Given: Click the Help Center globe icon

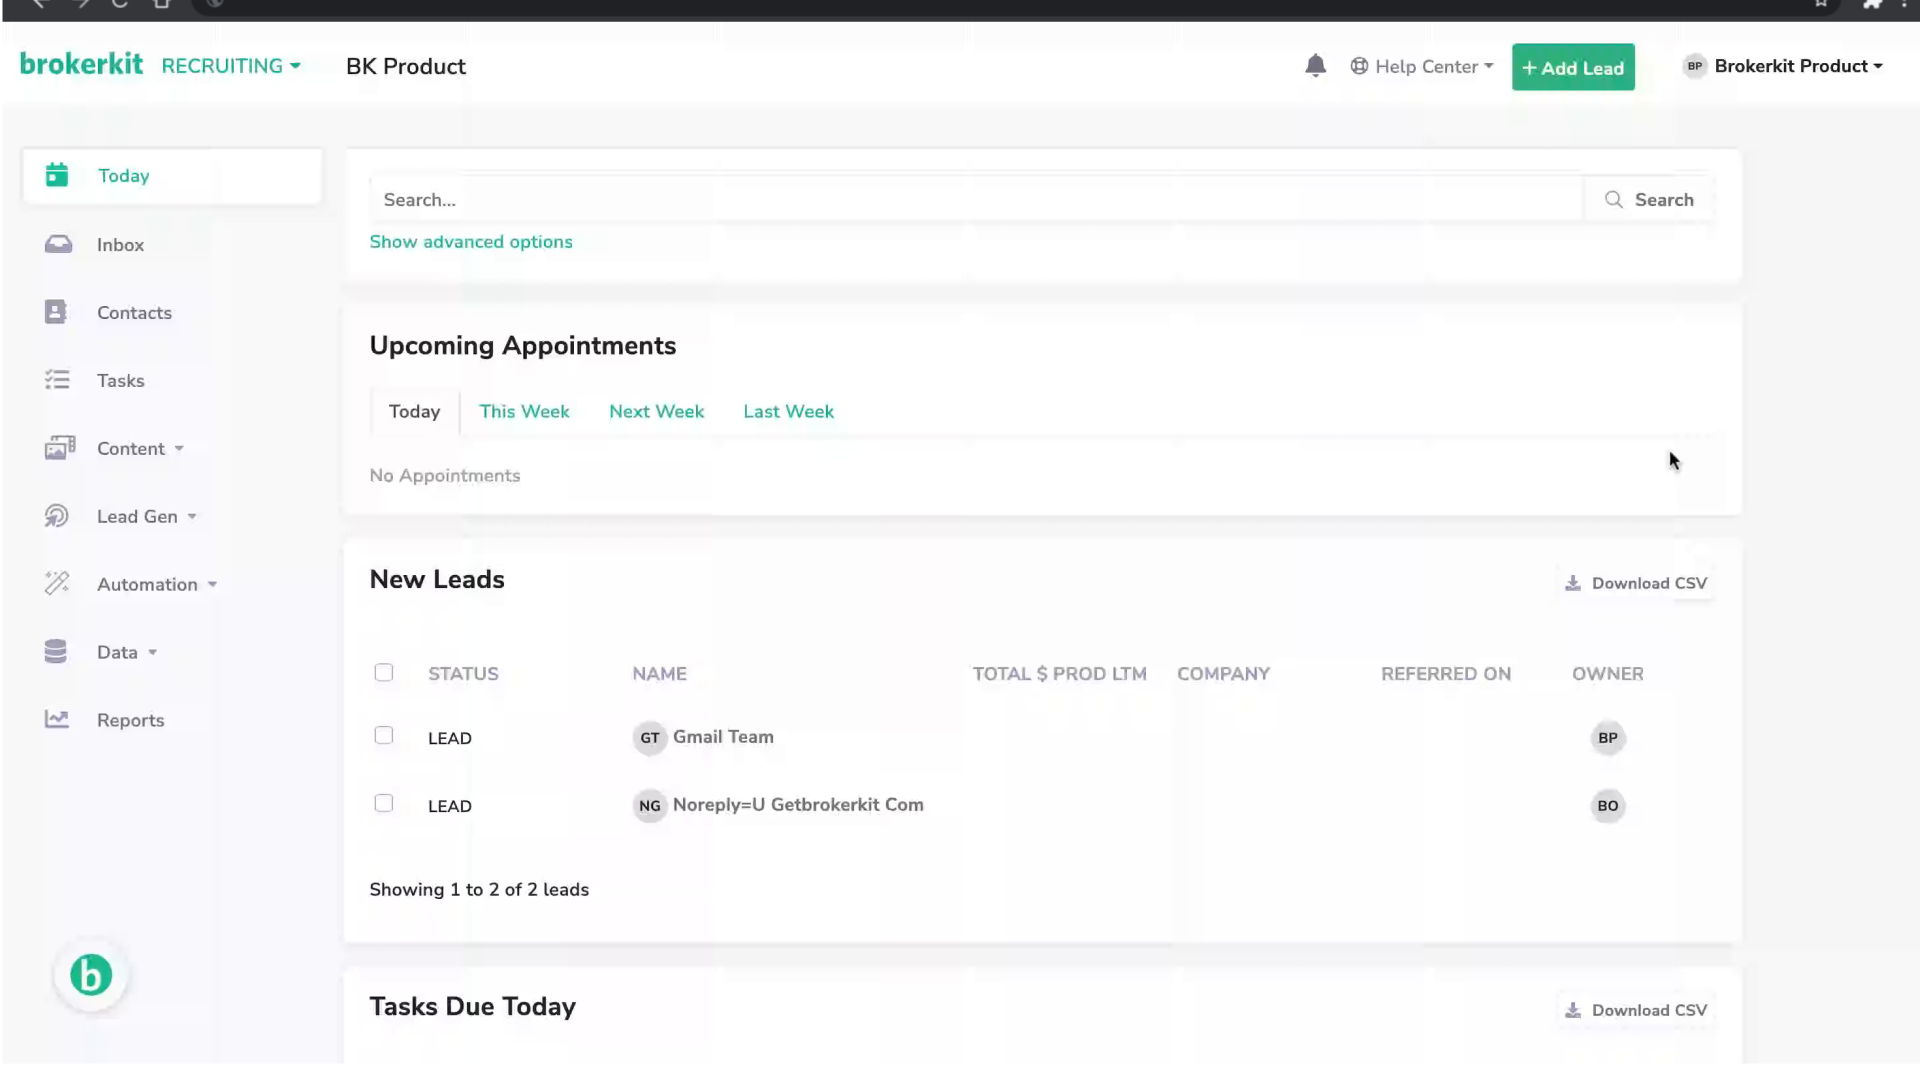Looking at the screenshot, I should point(1359,66).
